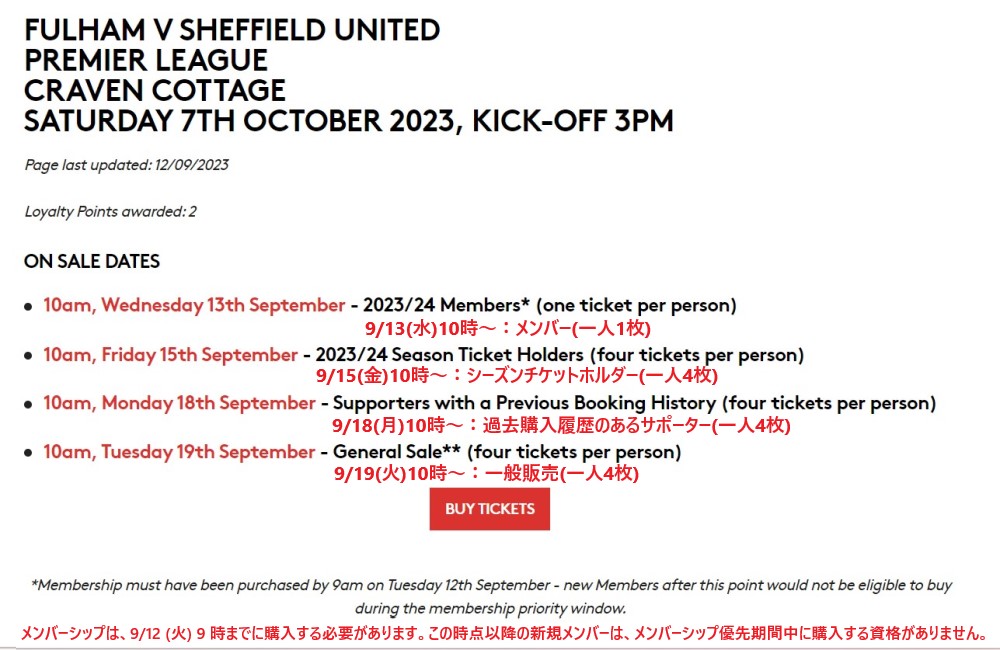This screenshot has height=650, width=1000.
Task: Select the "10am, Tuesday 19th September" date
Action: point(179,452)
